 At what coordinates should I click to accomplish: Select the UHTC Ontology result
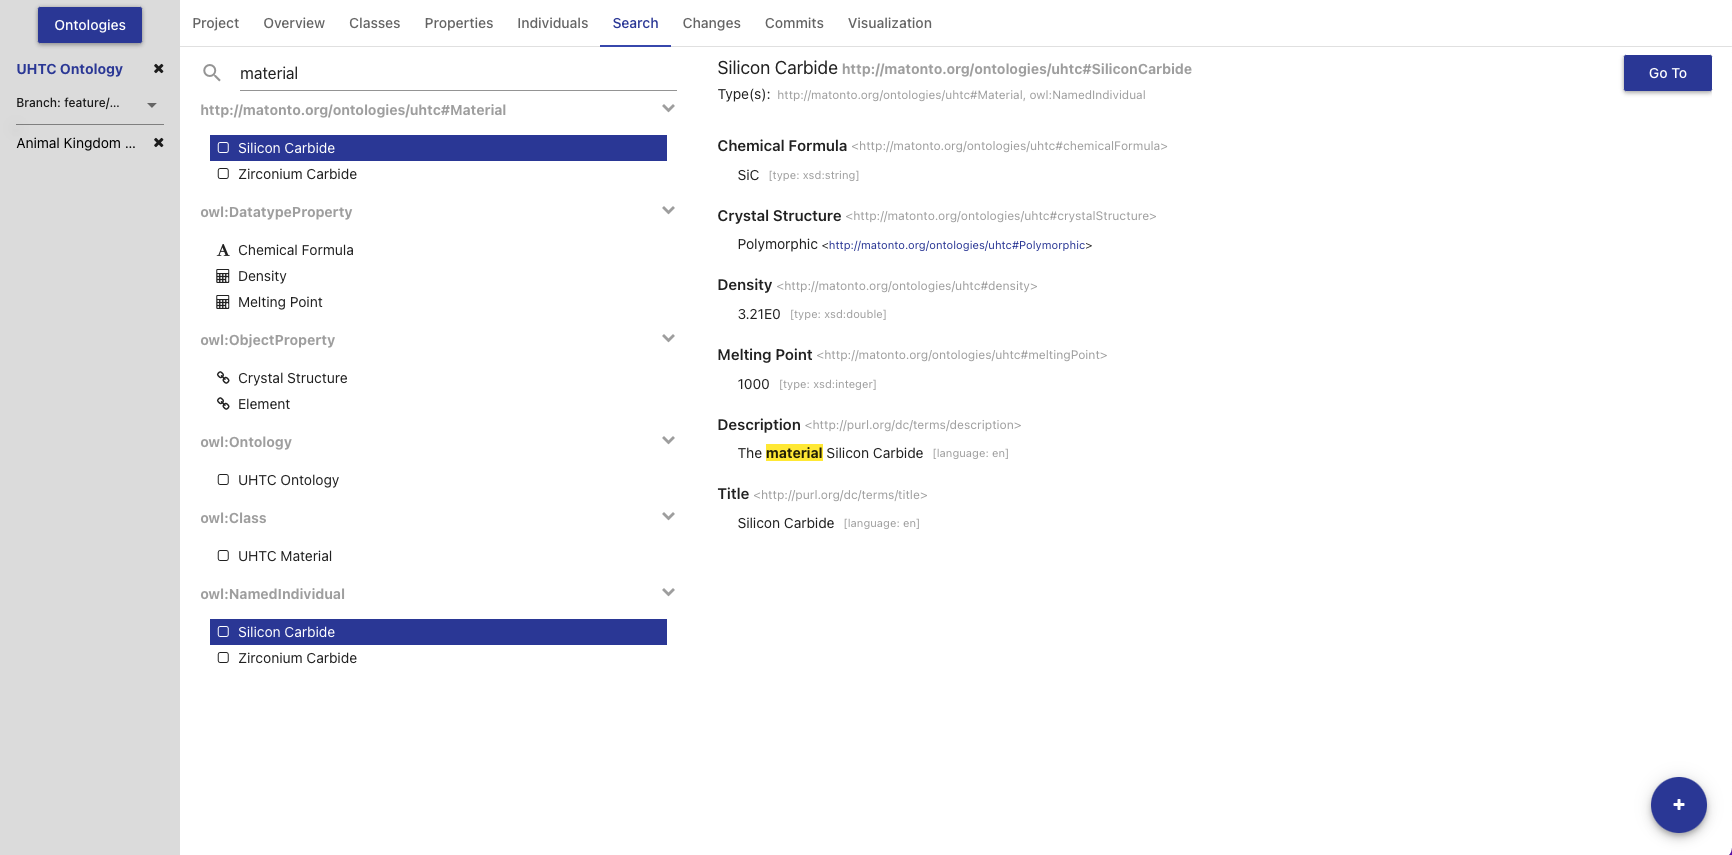pyautogui.click(x=438, y=480)
